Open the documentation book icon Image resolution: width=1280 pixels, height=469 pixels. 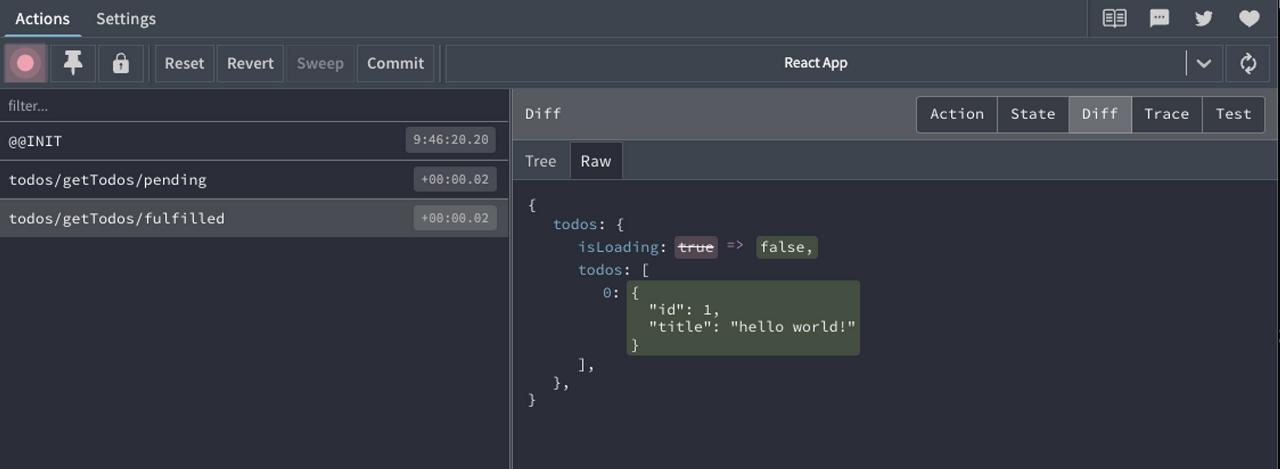(x=1114, y=18)
